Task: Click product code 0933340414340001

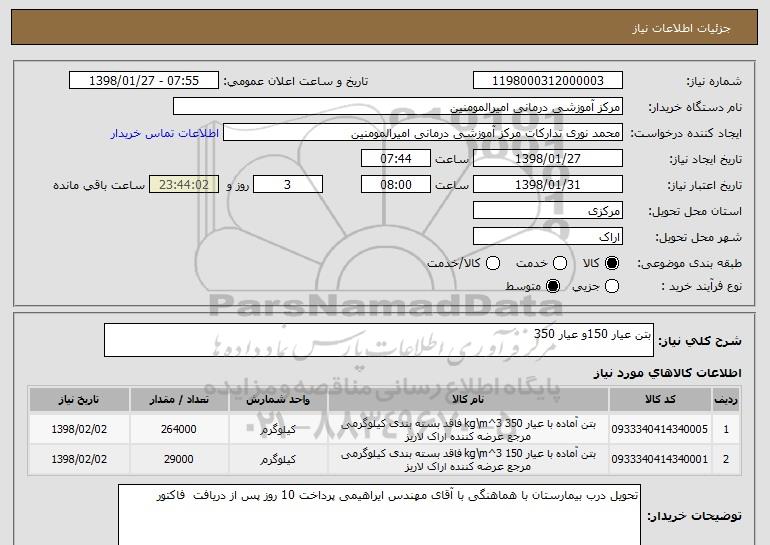Action: click(660, 459)
